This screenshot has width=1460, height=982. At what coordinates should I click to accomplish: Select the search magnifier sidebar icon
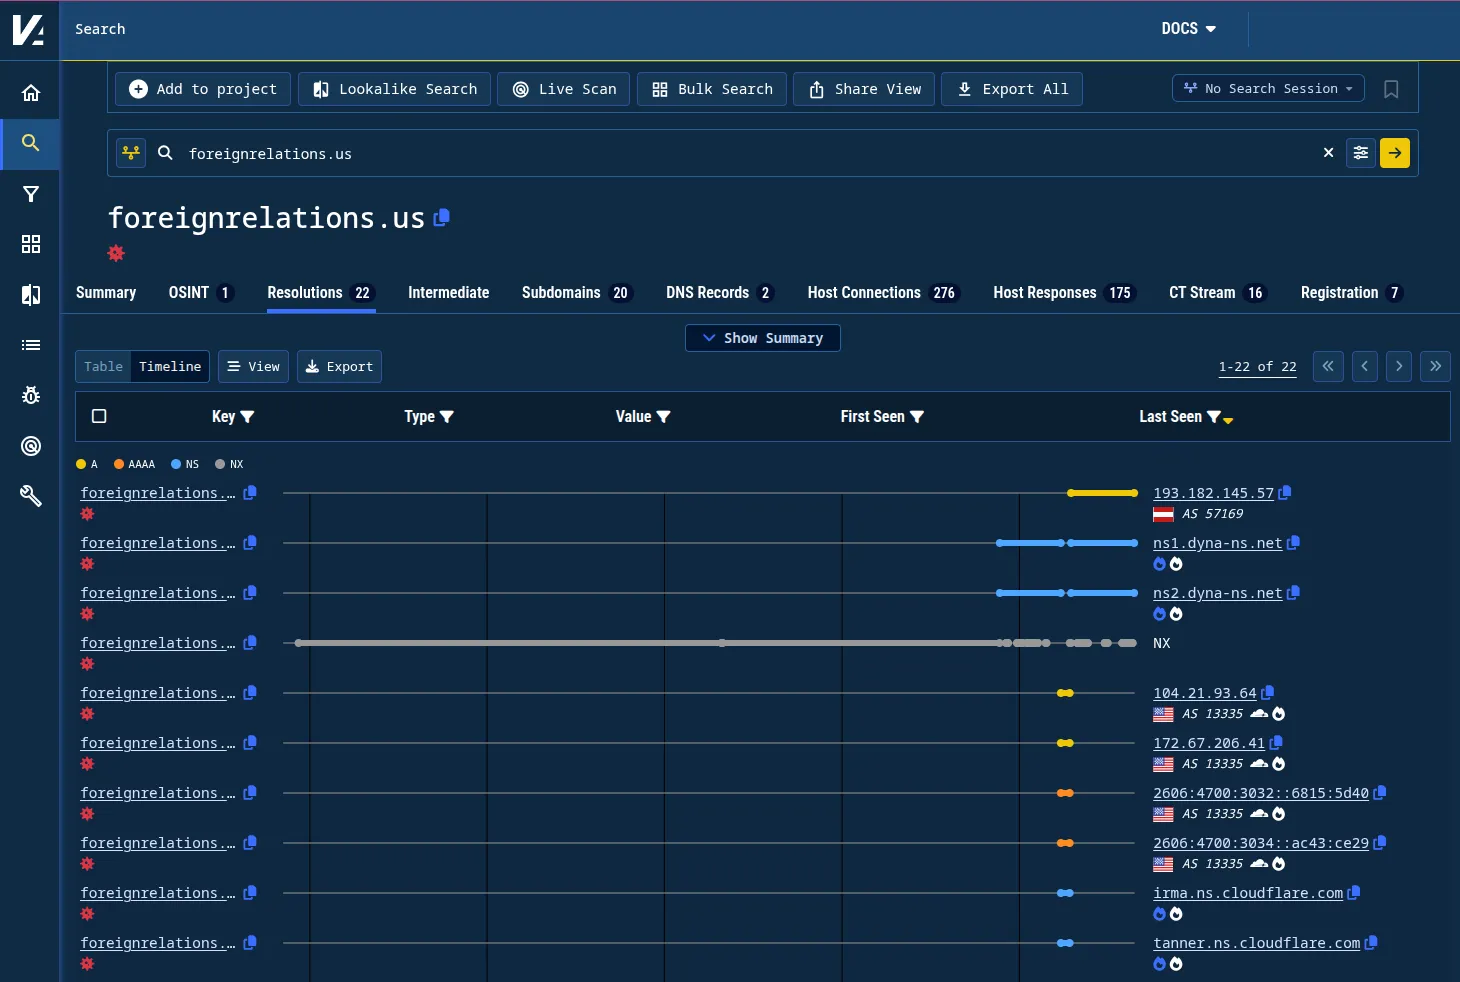[31, 143]
